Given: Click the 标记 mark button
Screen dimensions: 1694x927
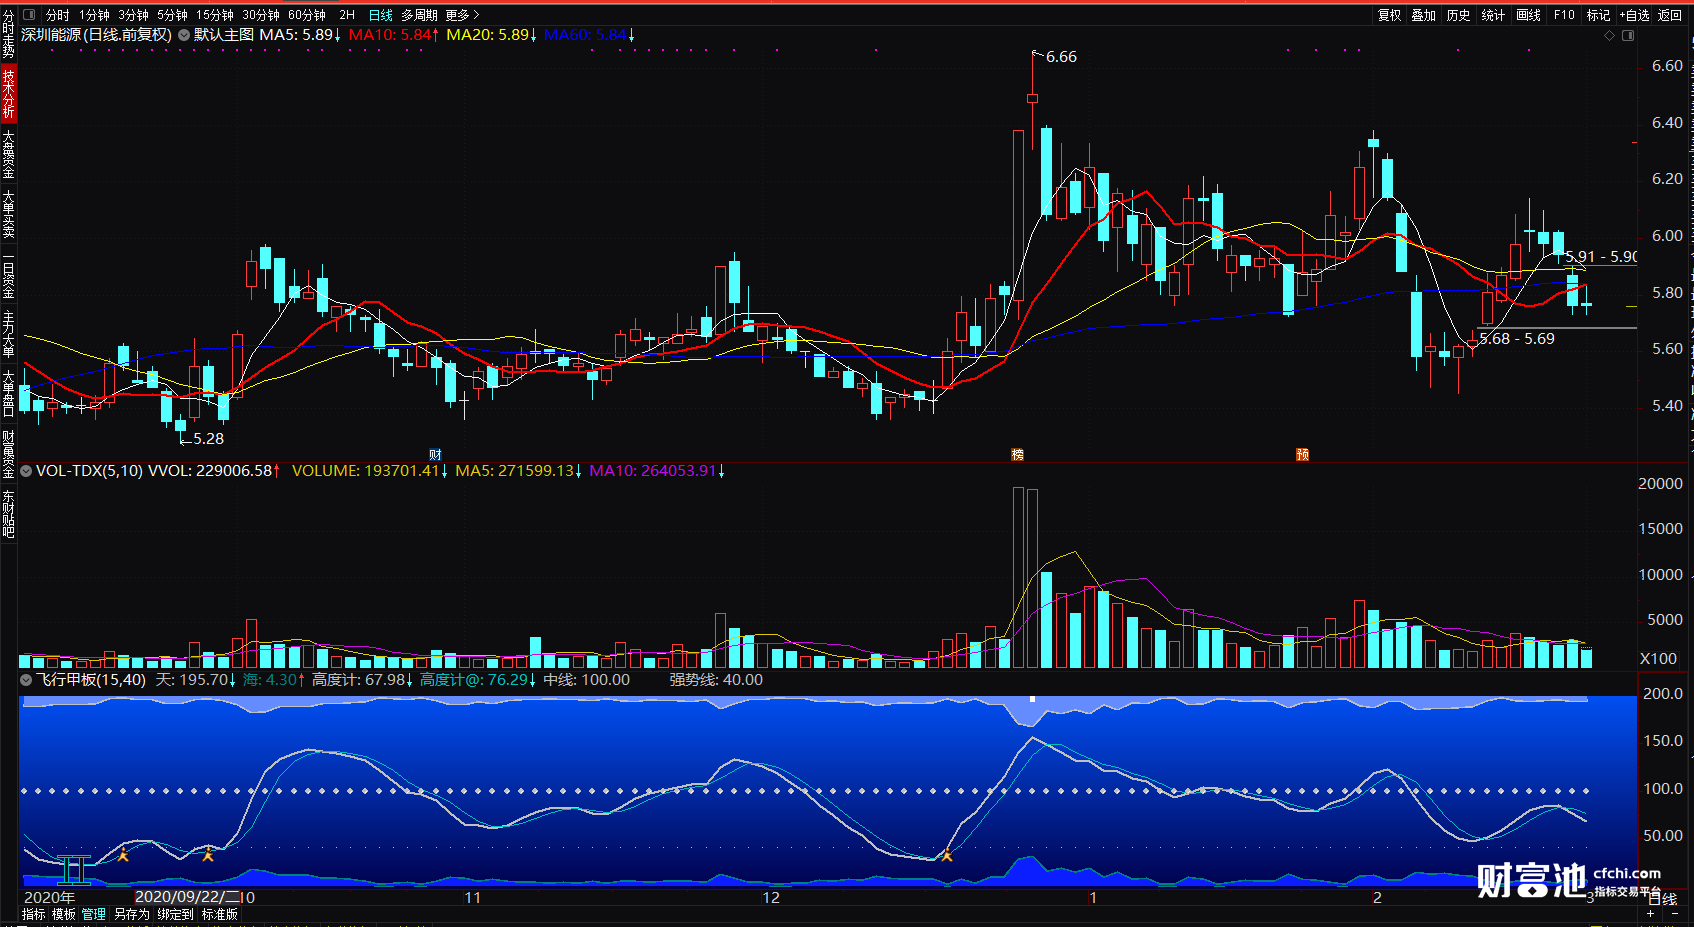Looking at the screenshot, I should tap(1599, 15).
